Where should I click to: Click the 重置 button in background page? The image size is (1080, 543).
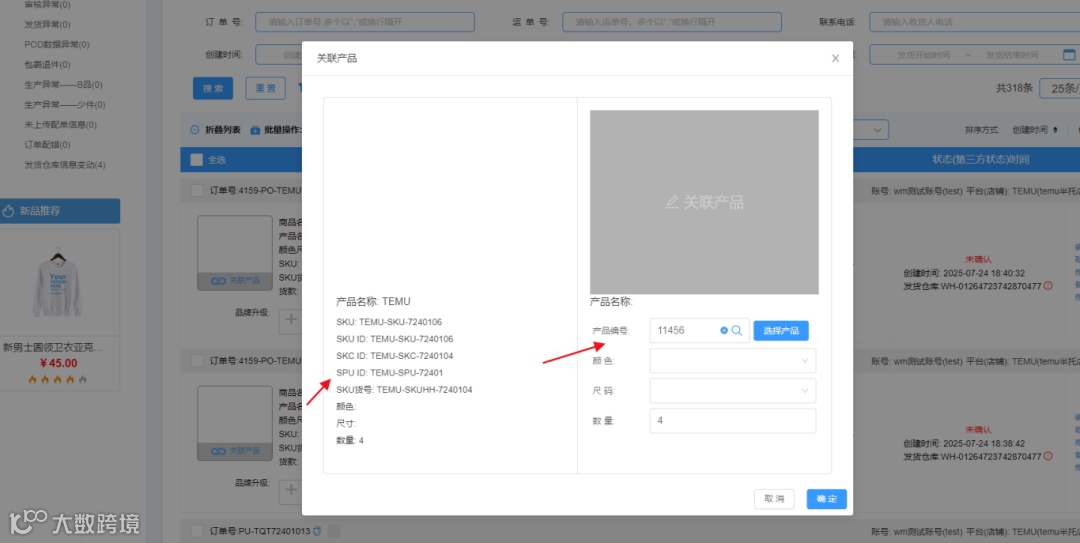point(266,88)
